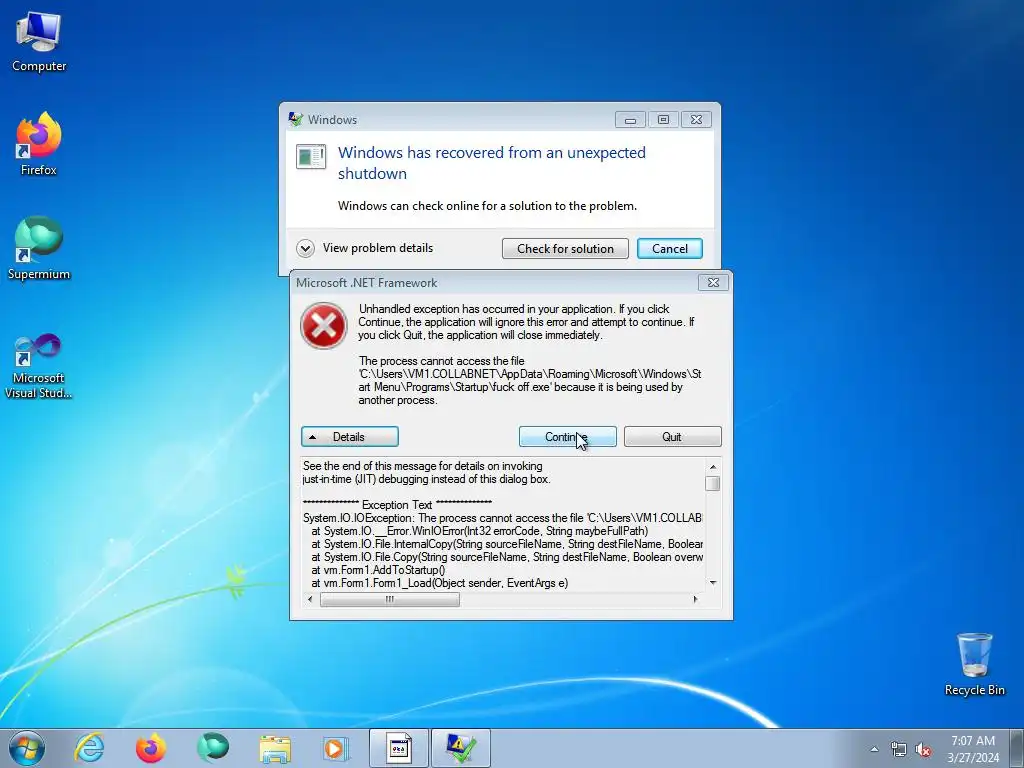
Task: Click horizontal scrollbar left arrow in details
Action: pos(310,599)
